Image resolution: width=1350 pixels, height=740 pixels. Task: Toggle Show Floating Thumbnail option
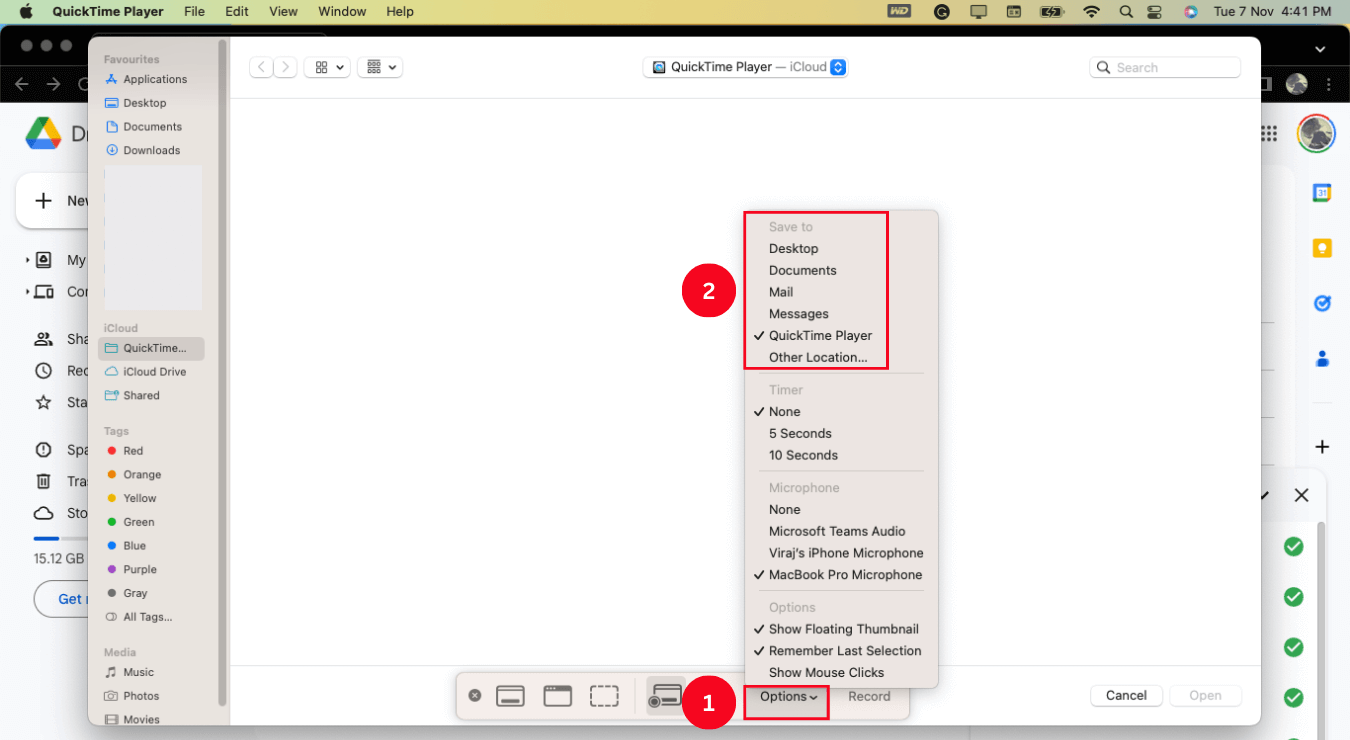[x=843, y=630]
